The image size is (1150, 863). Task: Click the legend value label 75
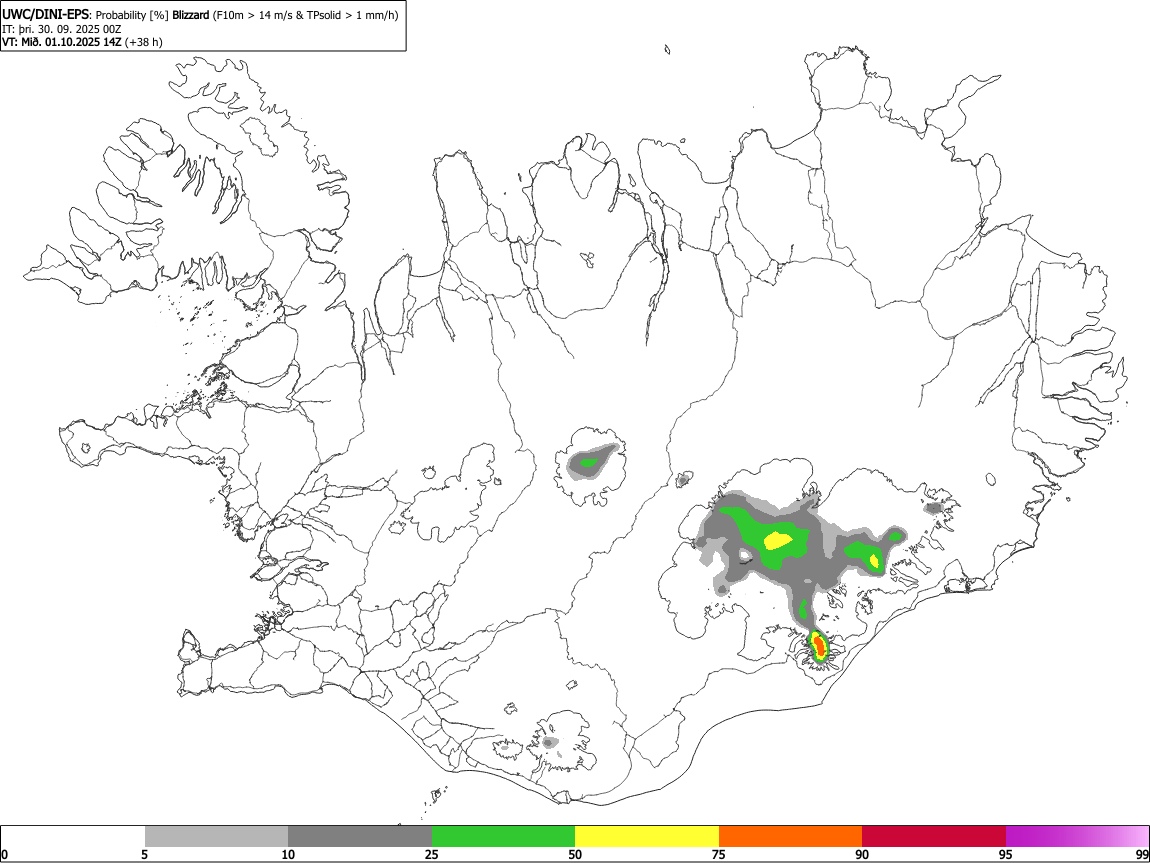coord(719,854)
